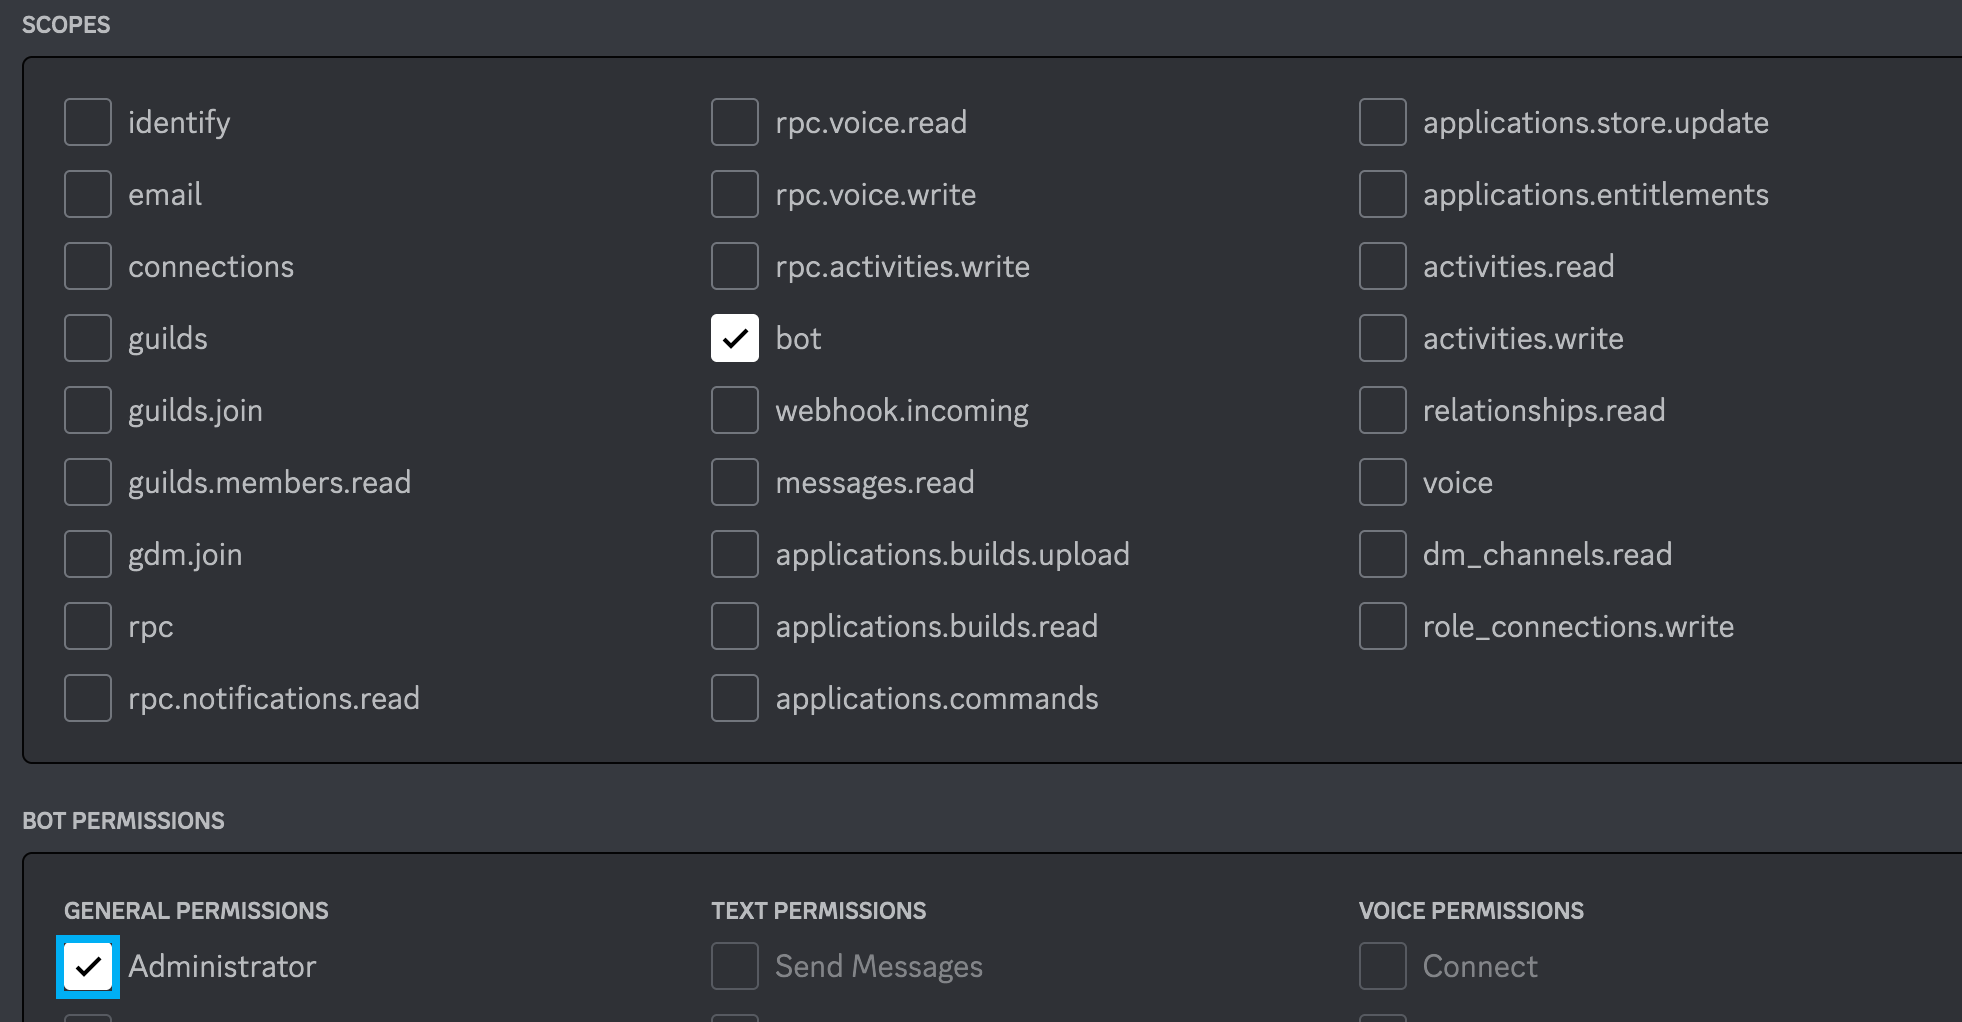Check dm_channels.read scope

[1383, 554]
